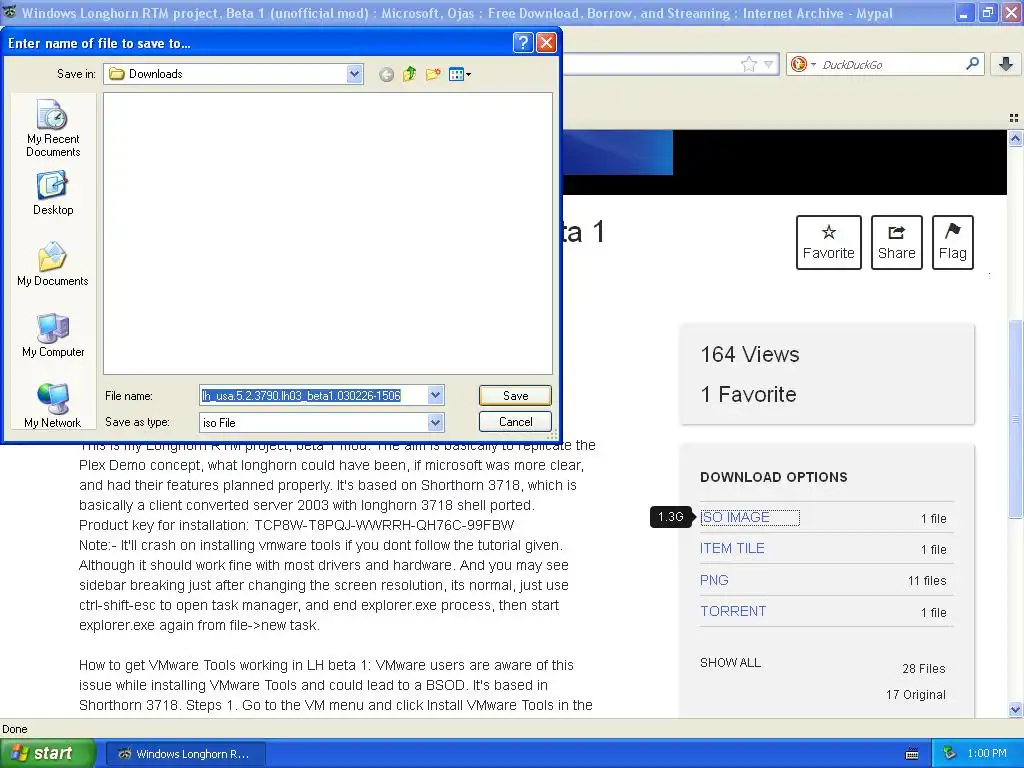Image resolution: width=1024 pixels, height=768 pixels.
Task: Open the View menu icon in dialog
Action: click(x=460, y=74)
